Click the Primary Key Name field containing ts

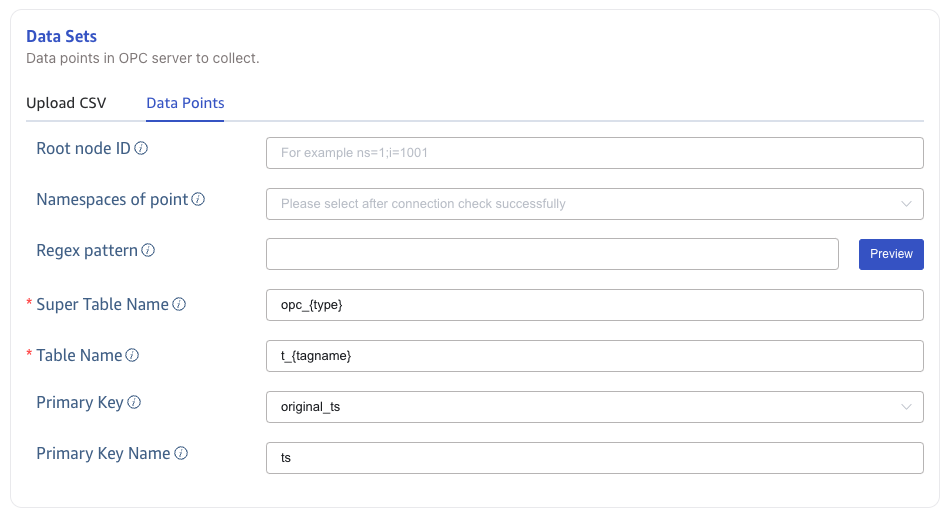tap(594, 458)
